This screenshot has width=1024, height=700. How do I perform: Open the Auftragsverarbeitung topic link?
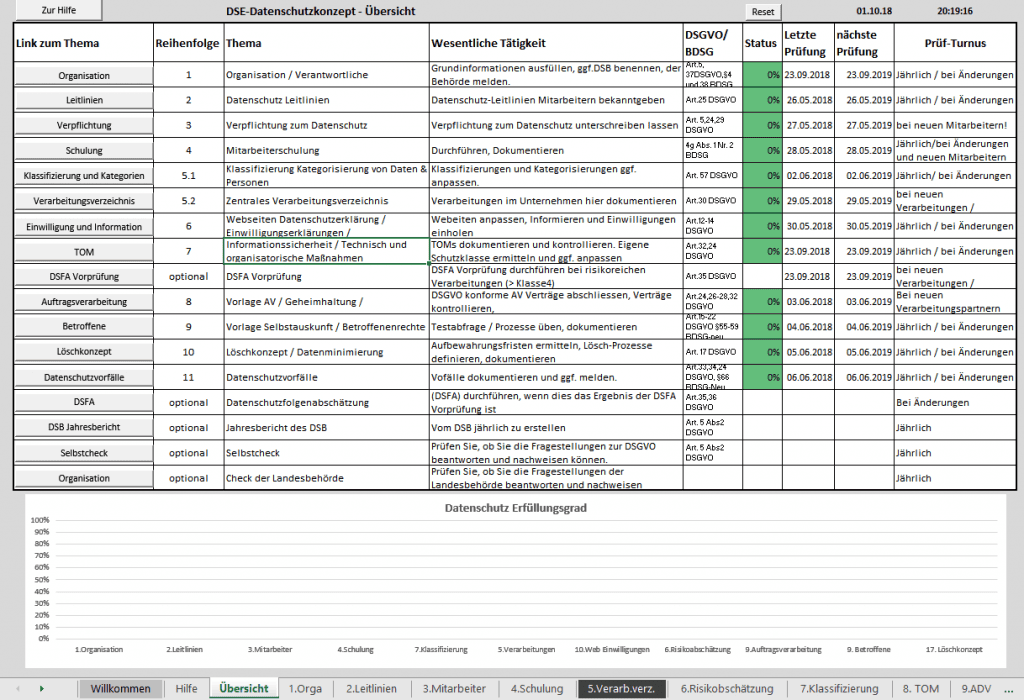(x=82, y=302)
